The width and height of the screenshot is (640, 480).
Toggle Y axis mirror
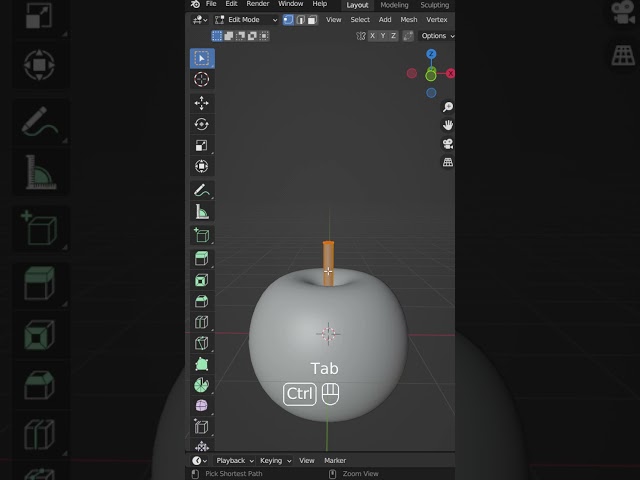click(383, 36)
